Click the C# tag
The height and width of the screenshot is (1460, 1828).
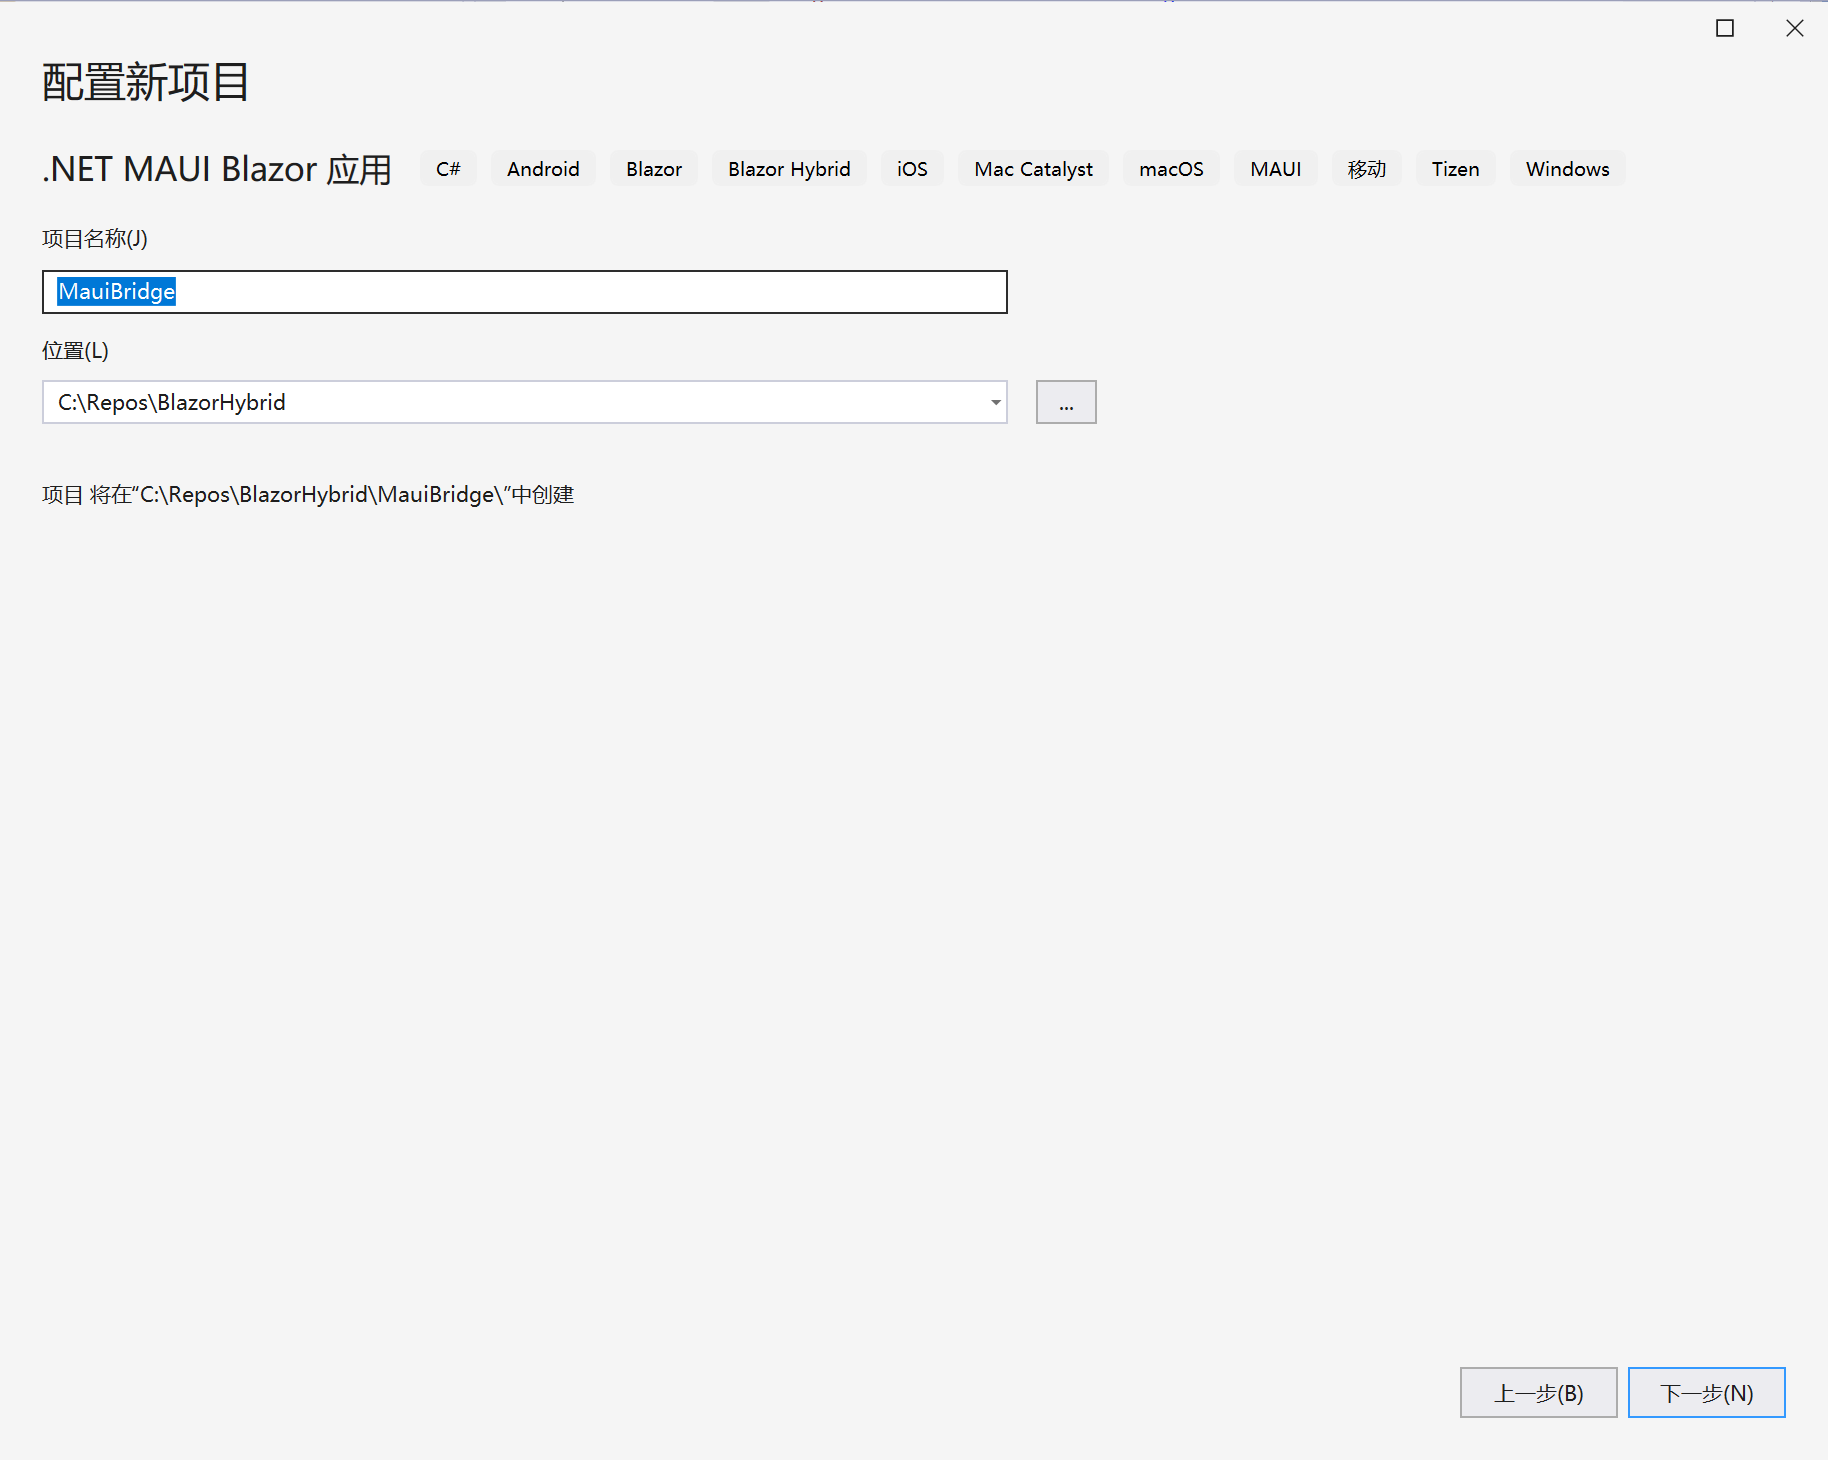tap(448, 169)
